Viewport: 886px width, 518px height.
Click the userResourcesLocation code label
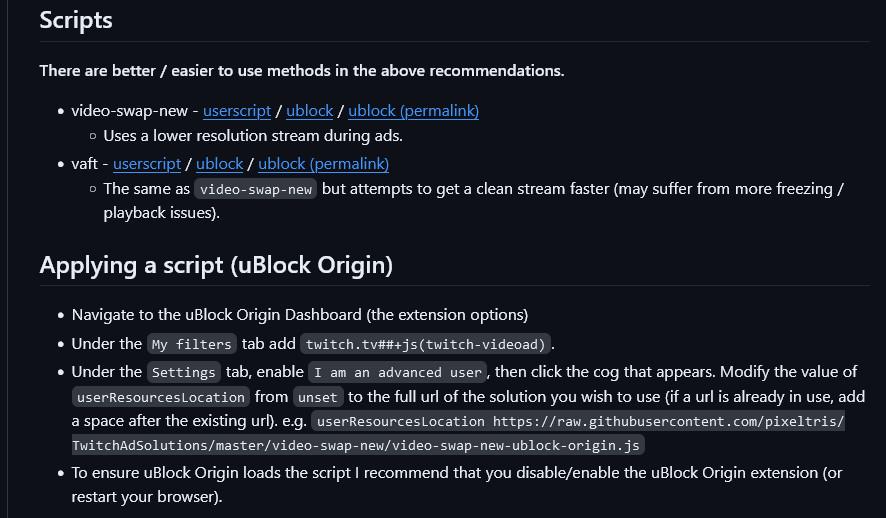click(x=161, y=397)
